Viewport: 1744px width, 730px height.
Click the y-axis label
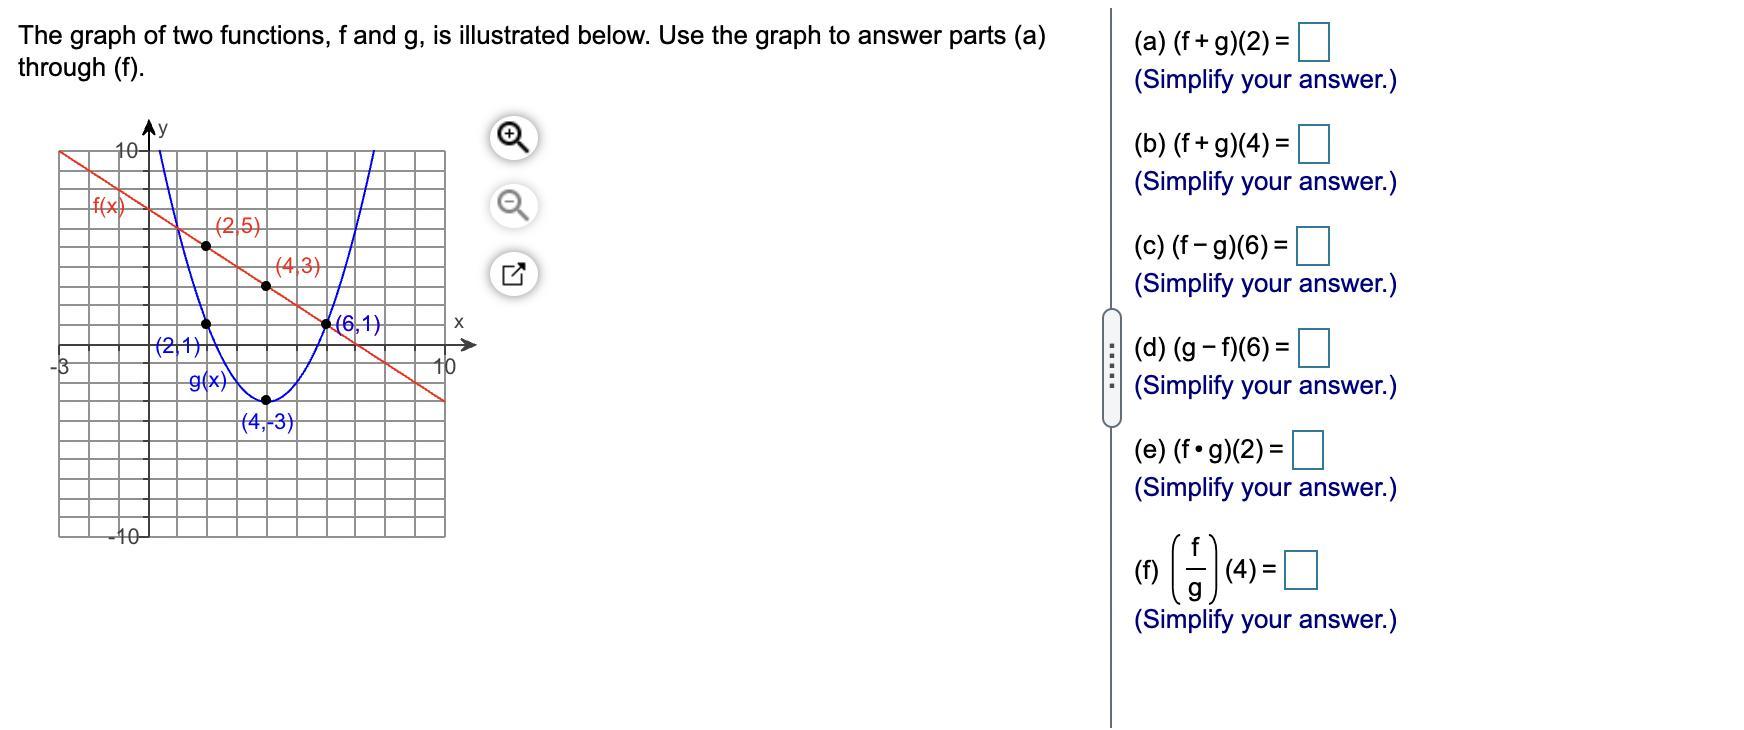163,128
